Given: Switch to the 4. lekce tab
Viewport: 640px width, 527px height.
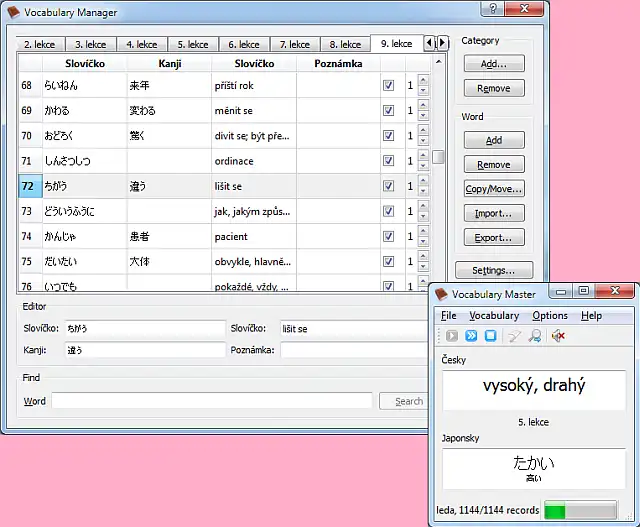Looking at the screenshot, I should pos(142,44).
